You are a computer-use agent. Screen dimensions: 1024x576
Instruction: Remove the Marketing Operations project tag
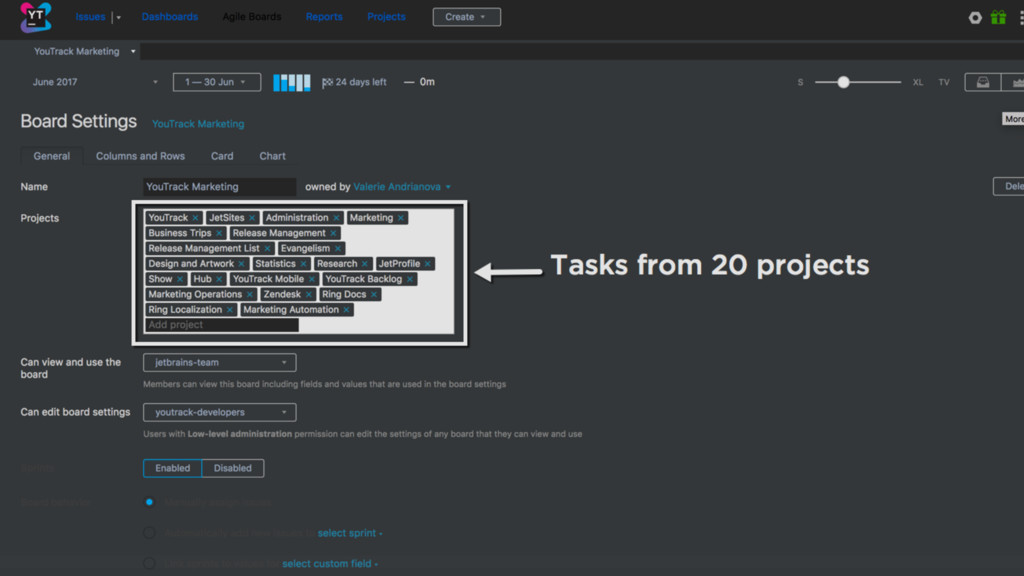(249, 295)
